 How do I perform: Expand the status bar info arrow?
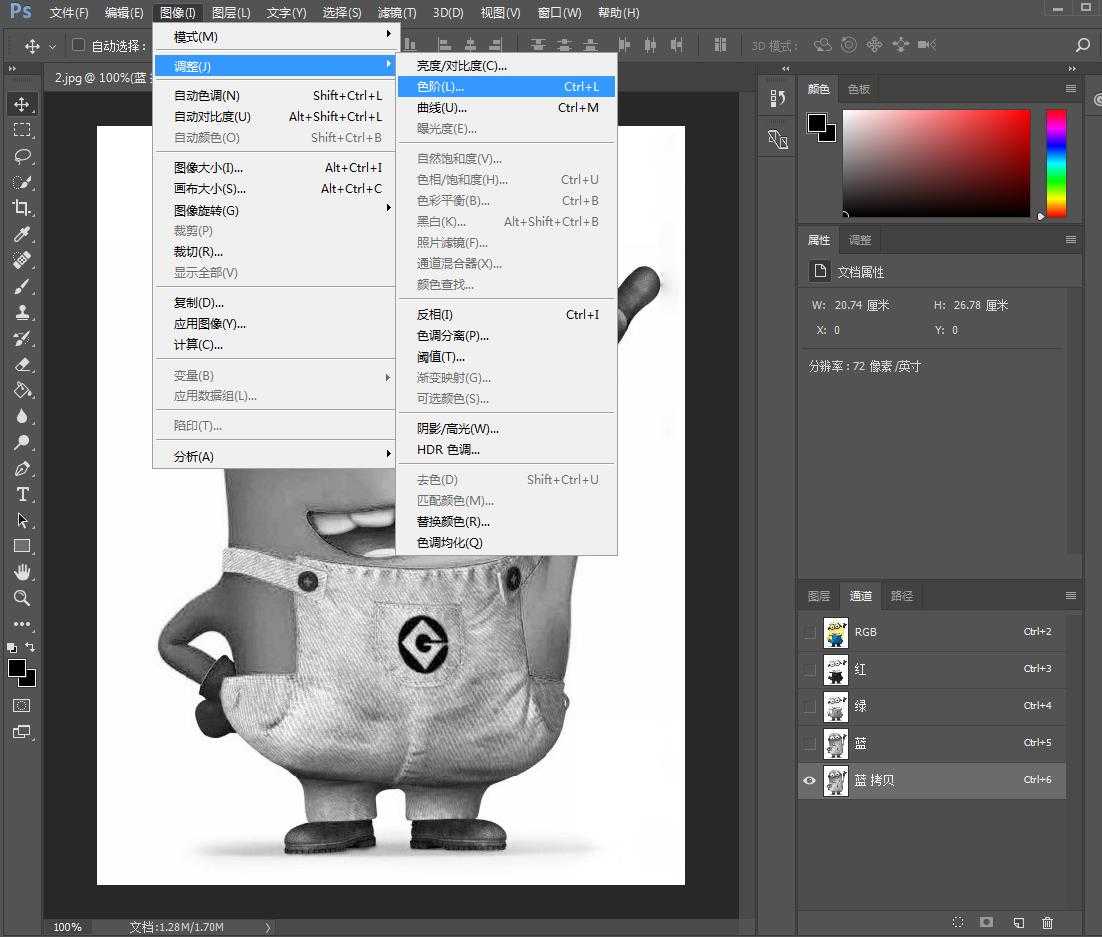(268, 927)
